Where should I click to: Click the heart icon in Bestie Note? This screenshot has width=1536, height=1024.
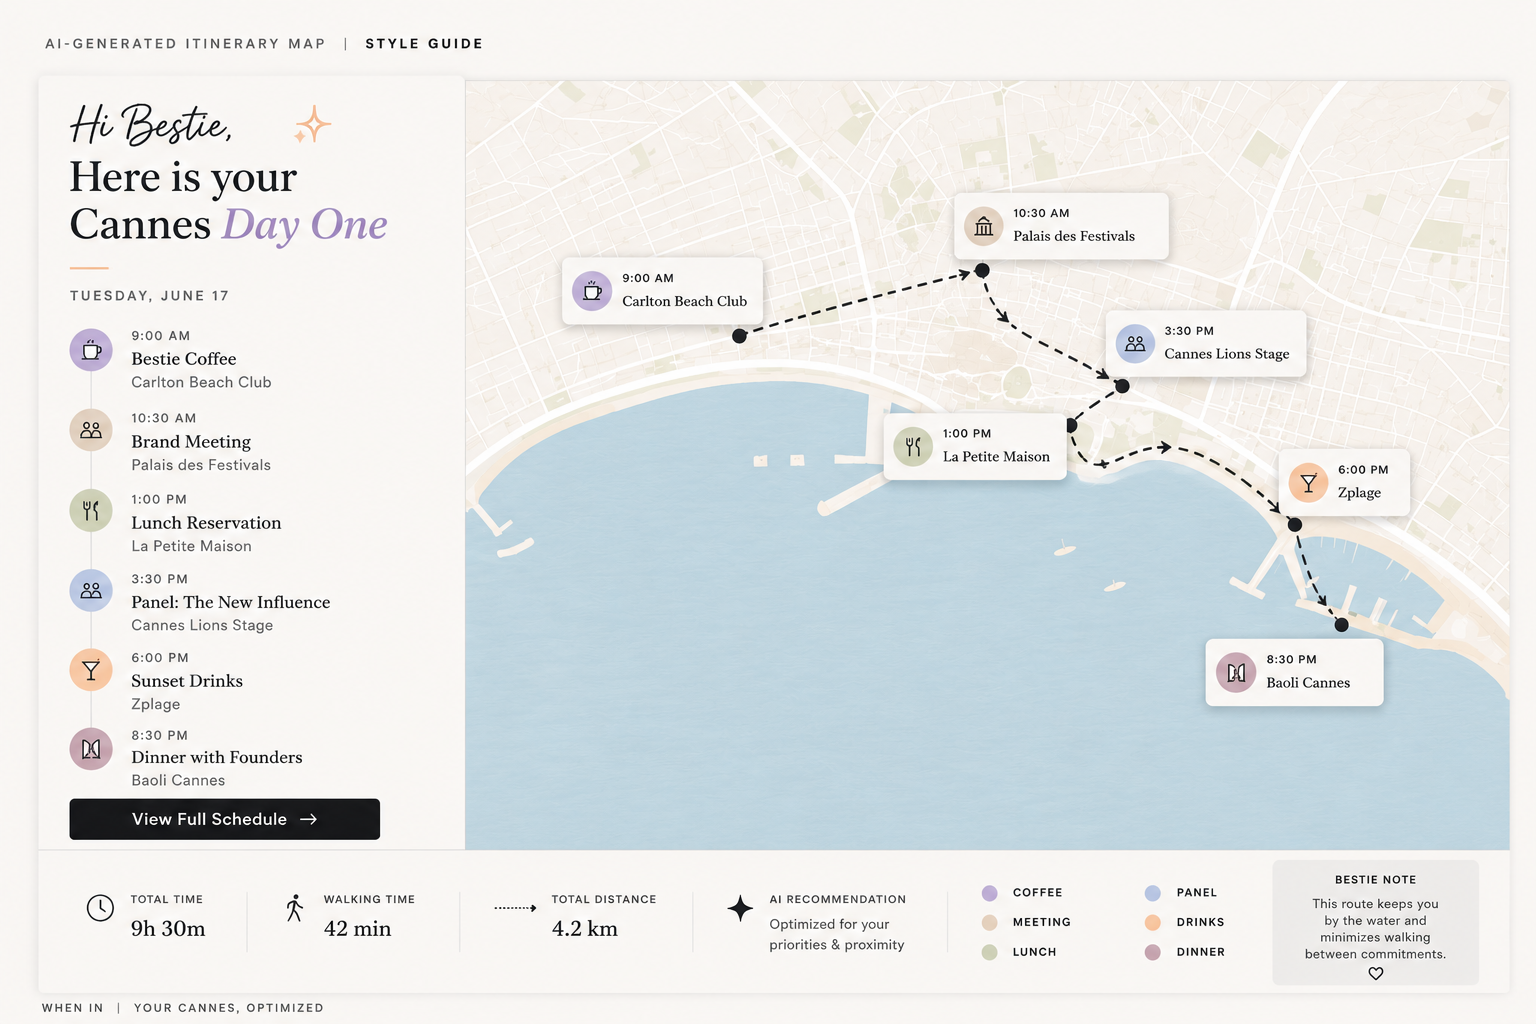[x=1376, y=973]
